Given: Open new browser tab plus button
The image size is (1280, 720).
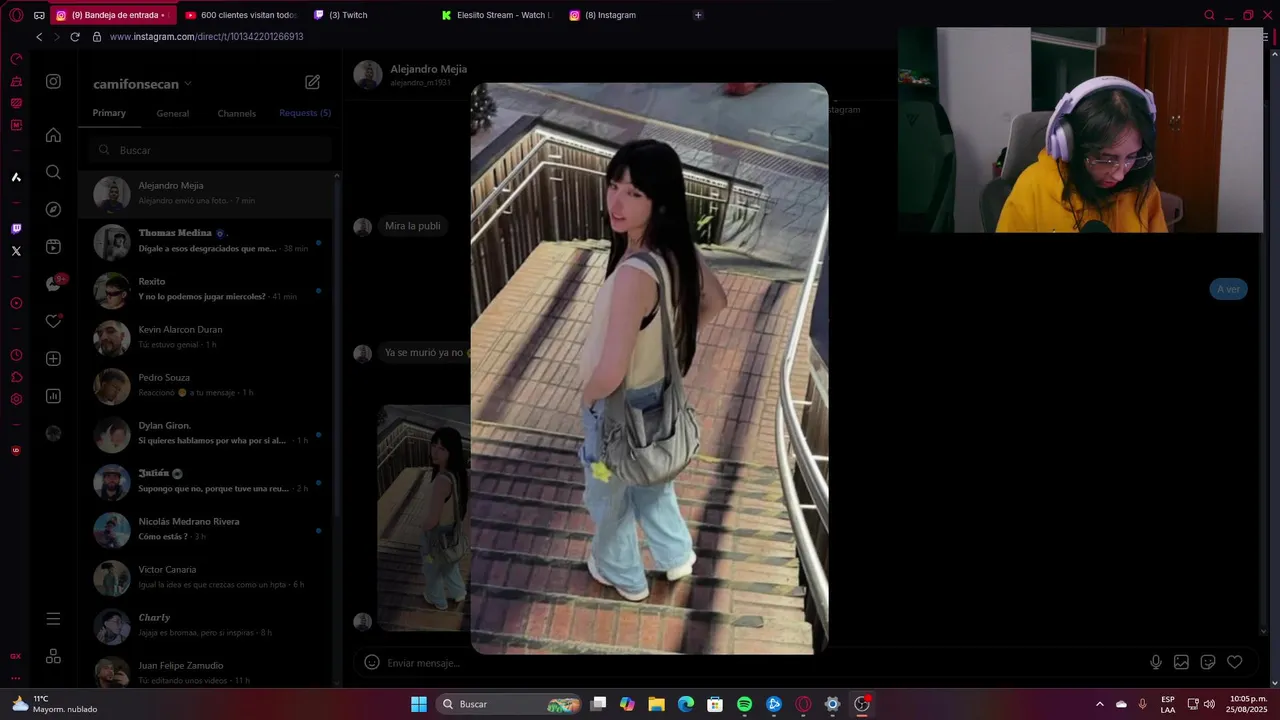Looking at the screenshot, I should tap(698, 15).
